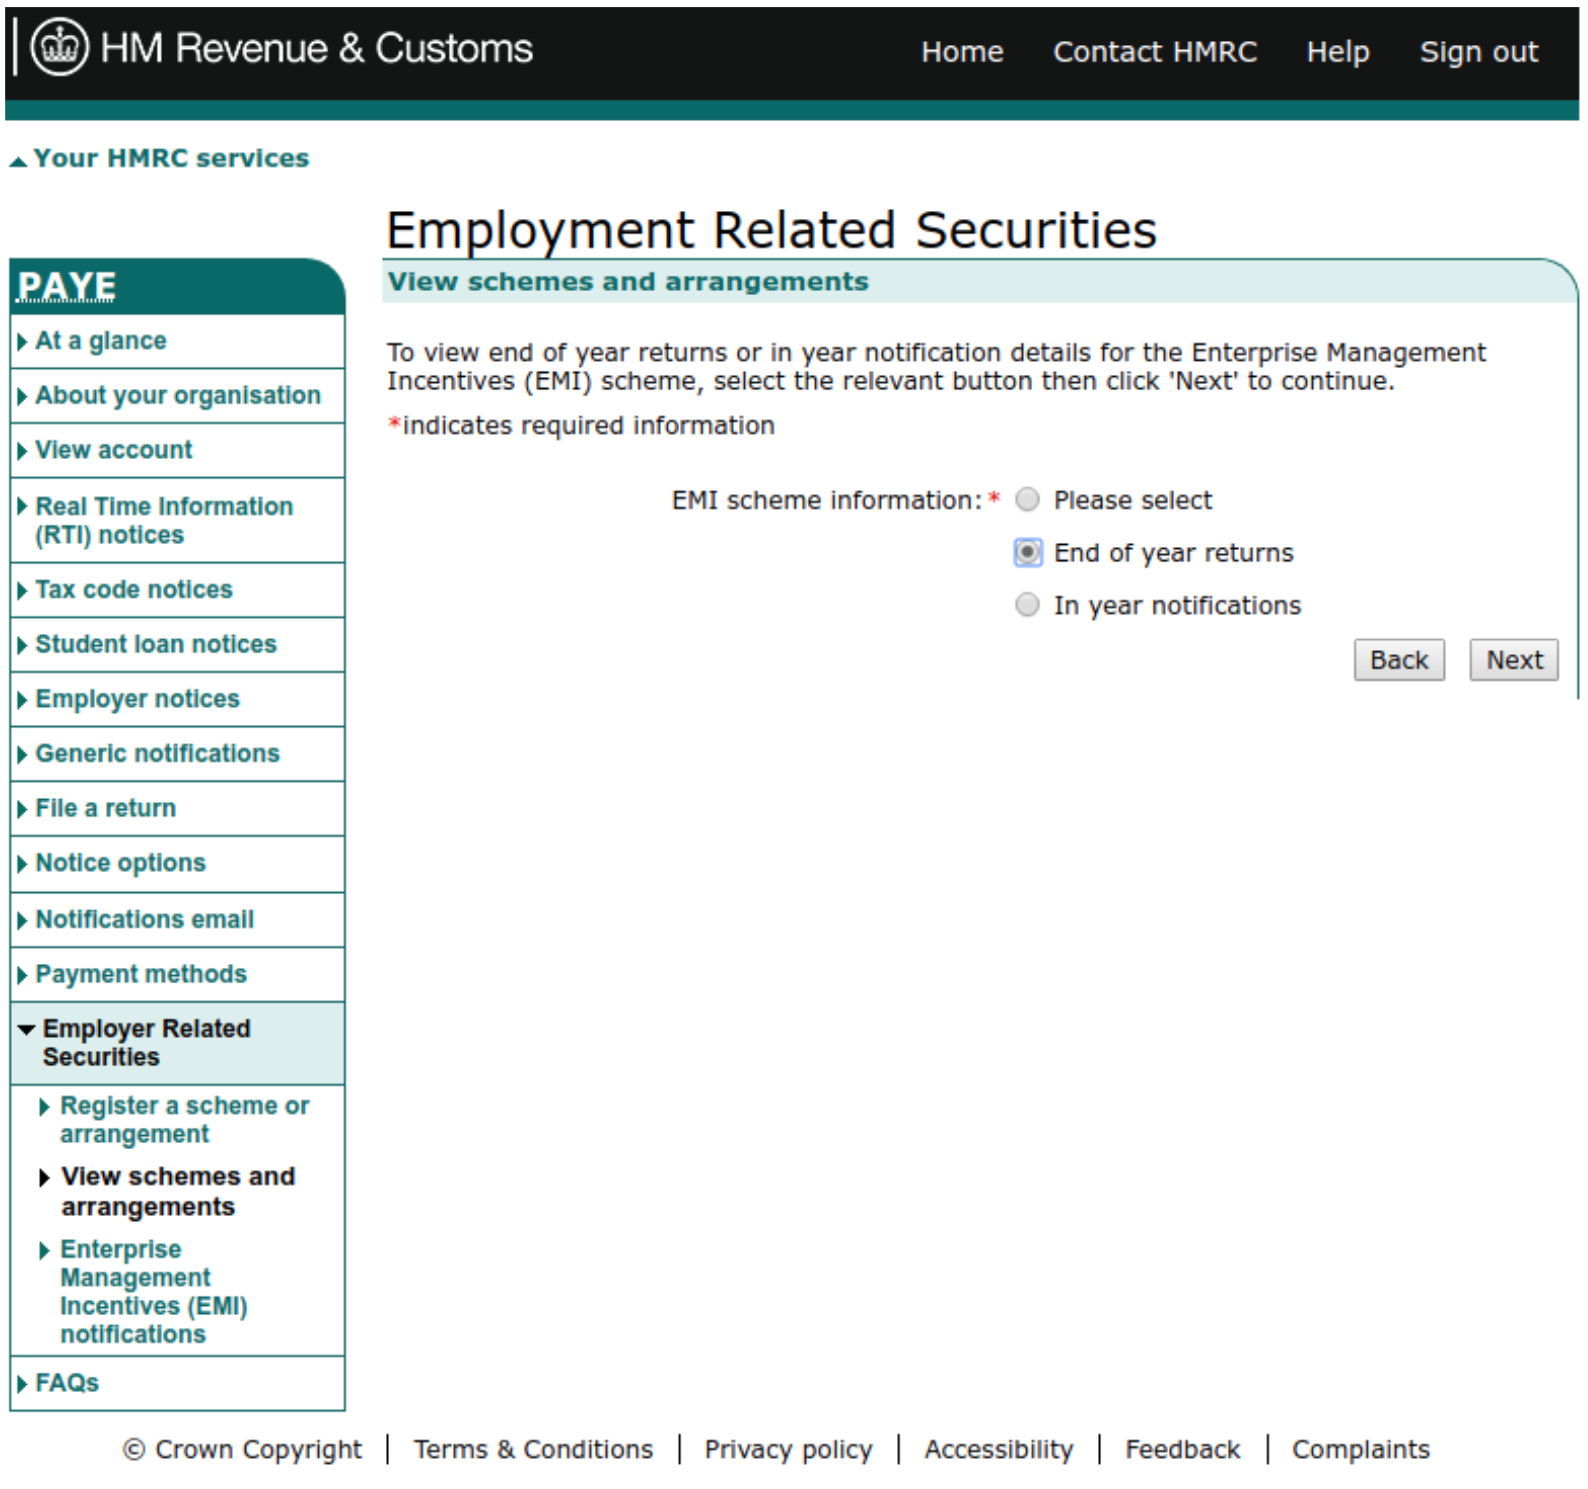The width and height of the screenshot is (1588, 1489).
Task: Sign out of the HMRC account
Action: tap(1479, 52)
